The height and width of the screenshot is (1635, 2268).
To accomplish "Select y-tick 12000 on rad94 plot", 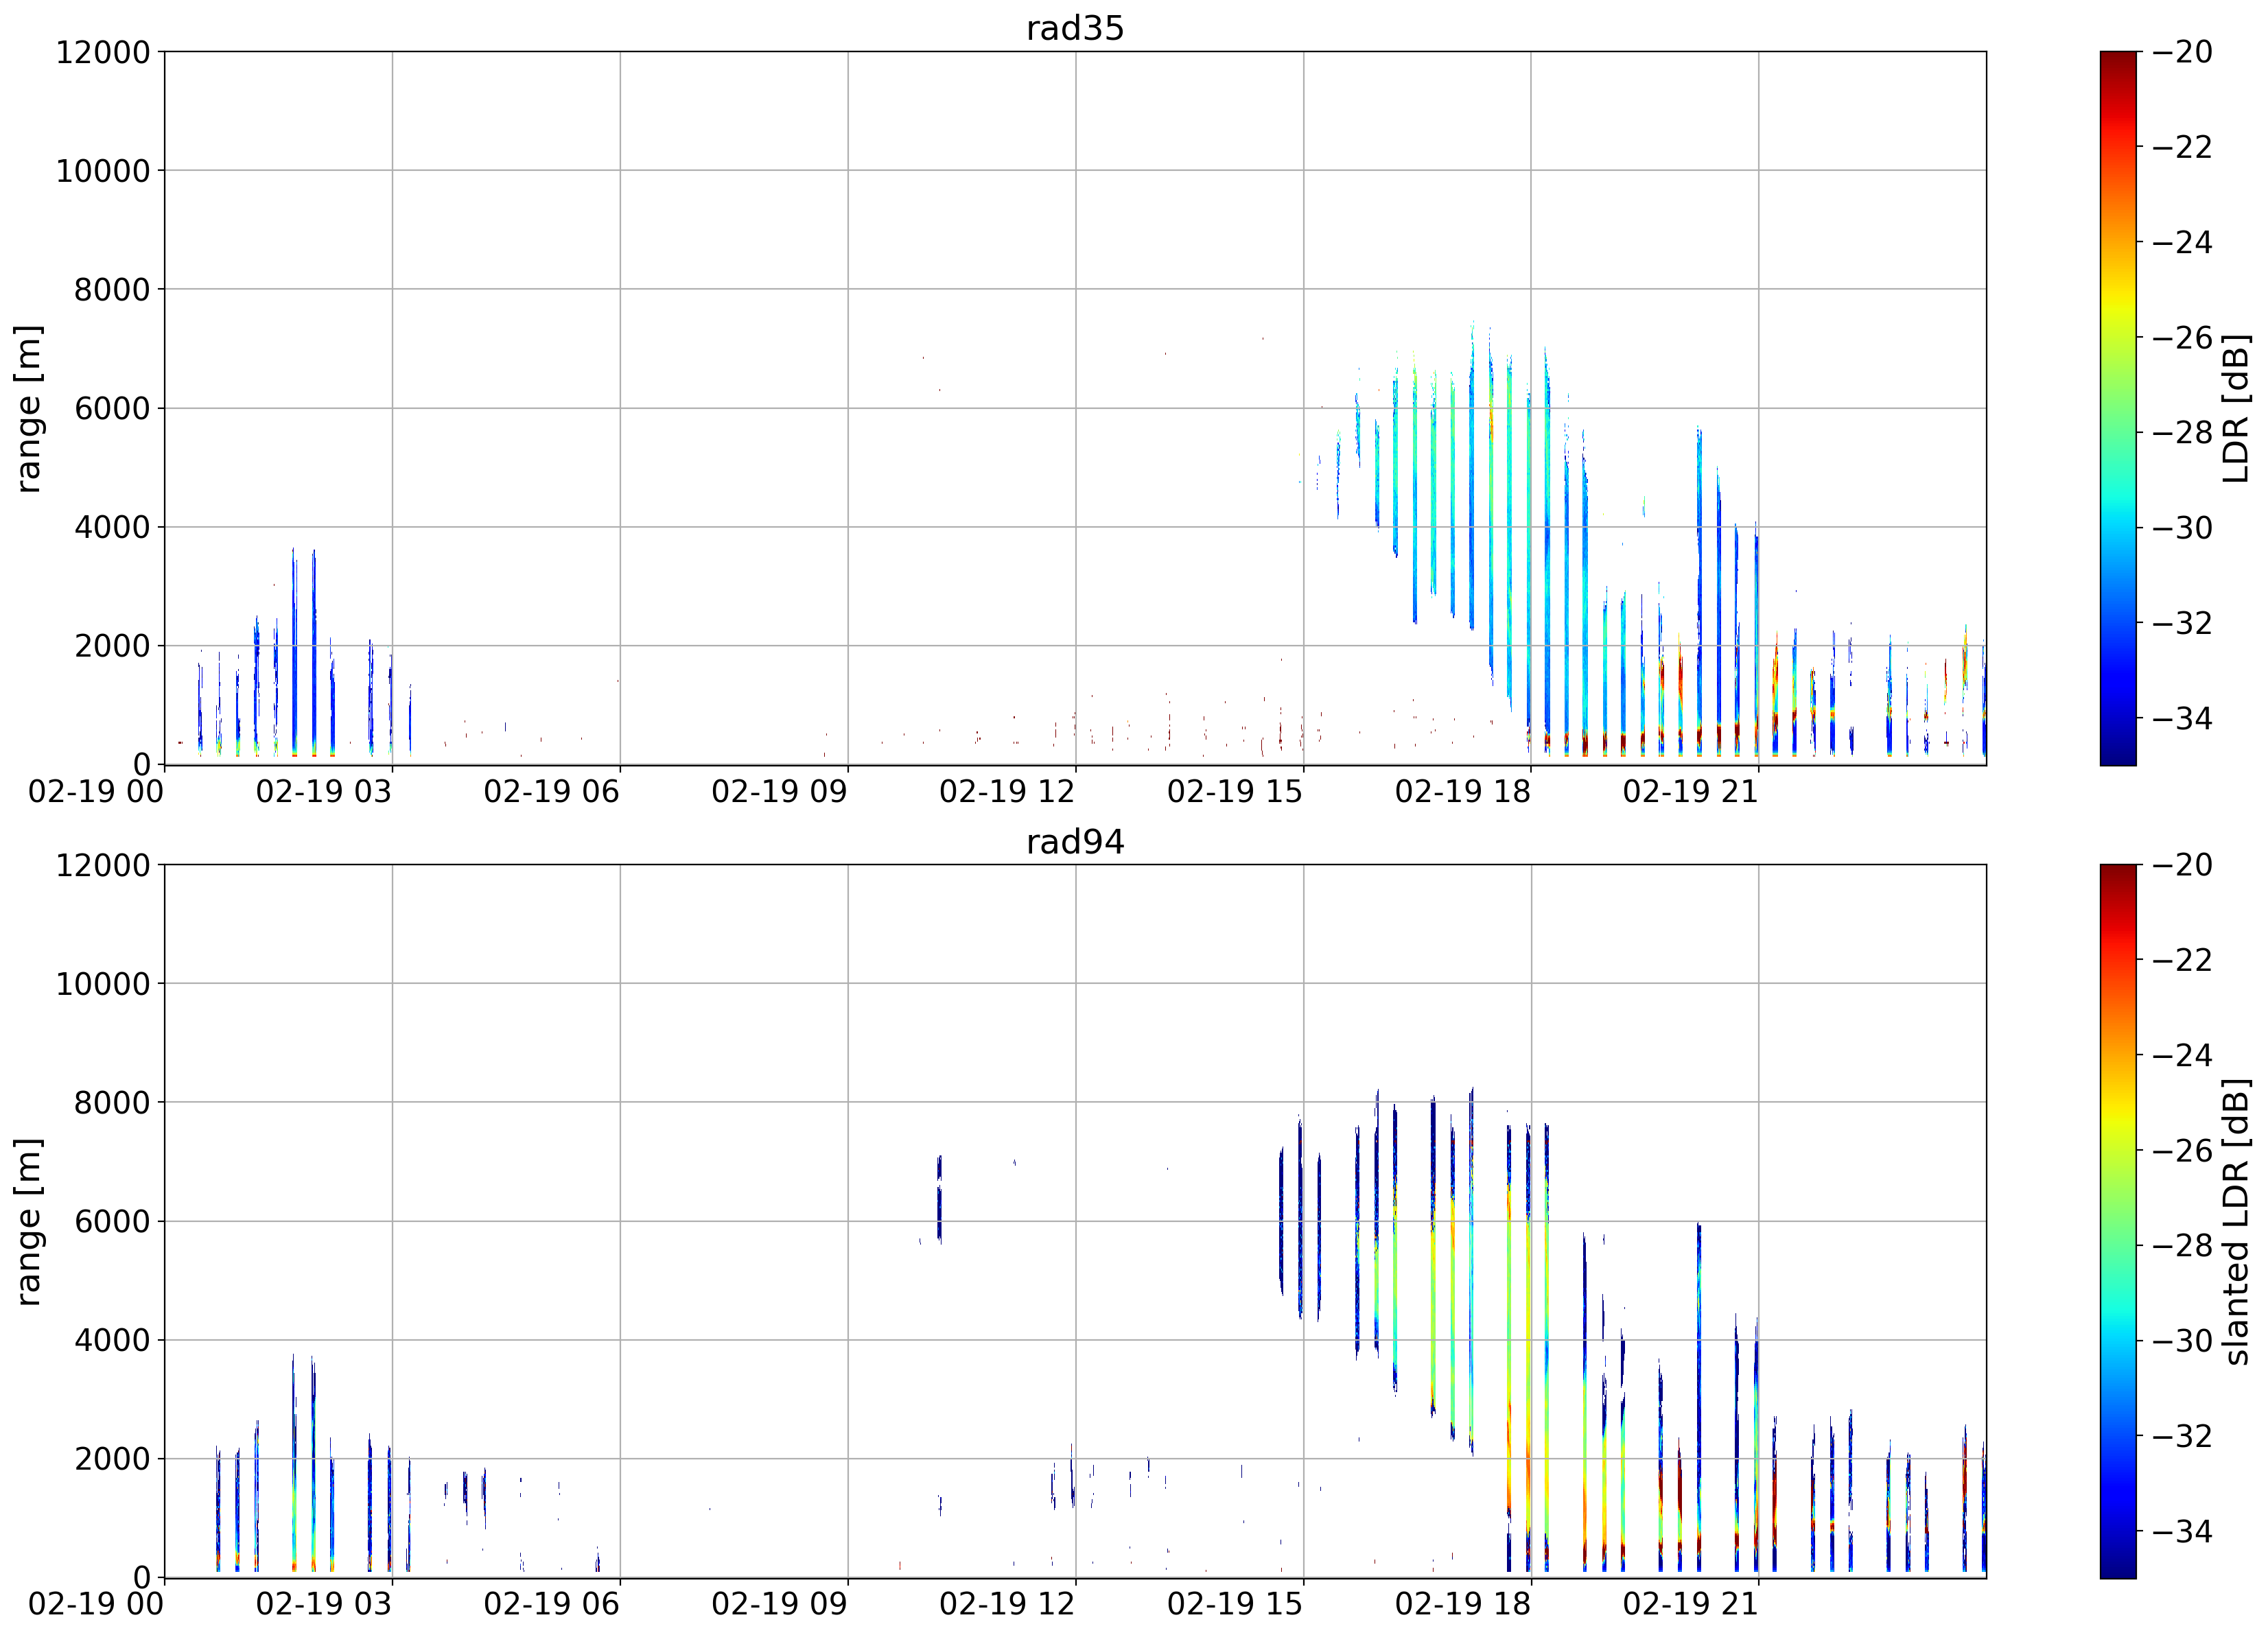I will click(x=102, y=865).
